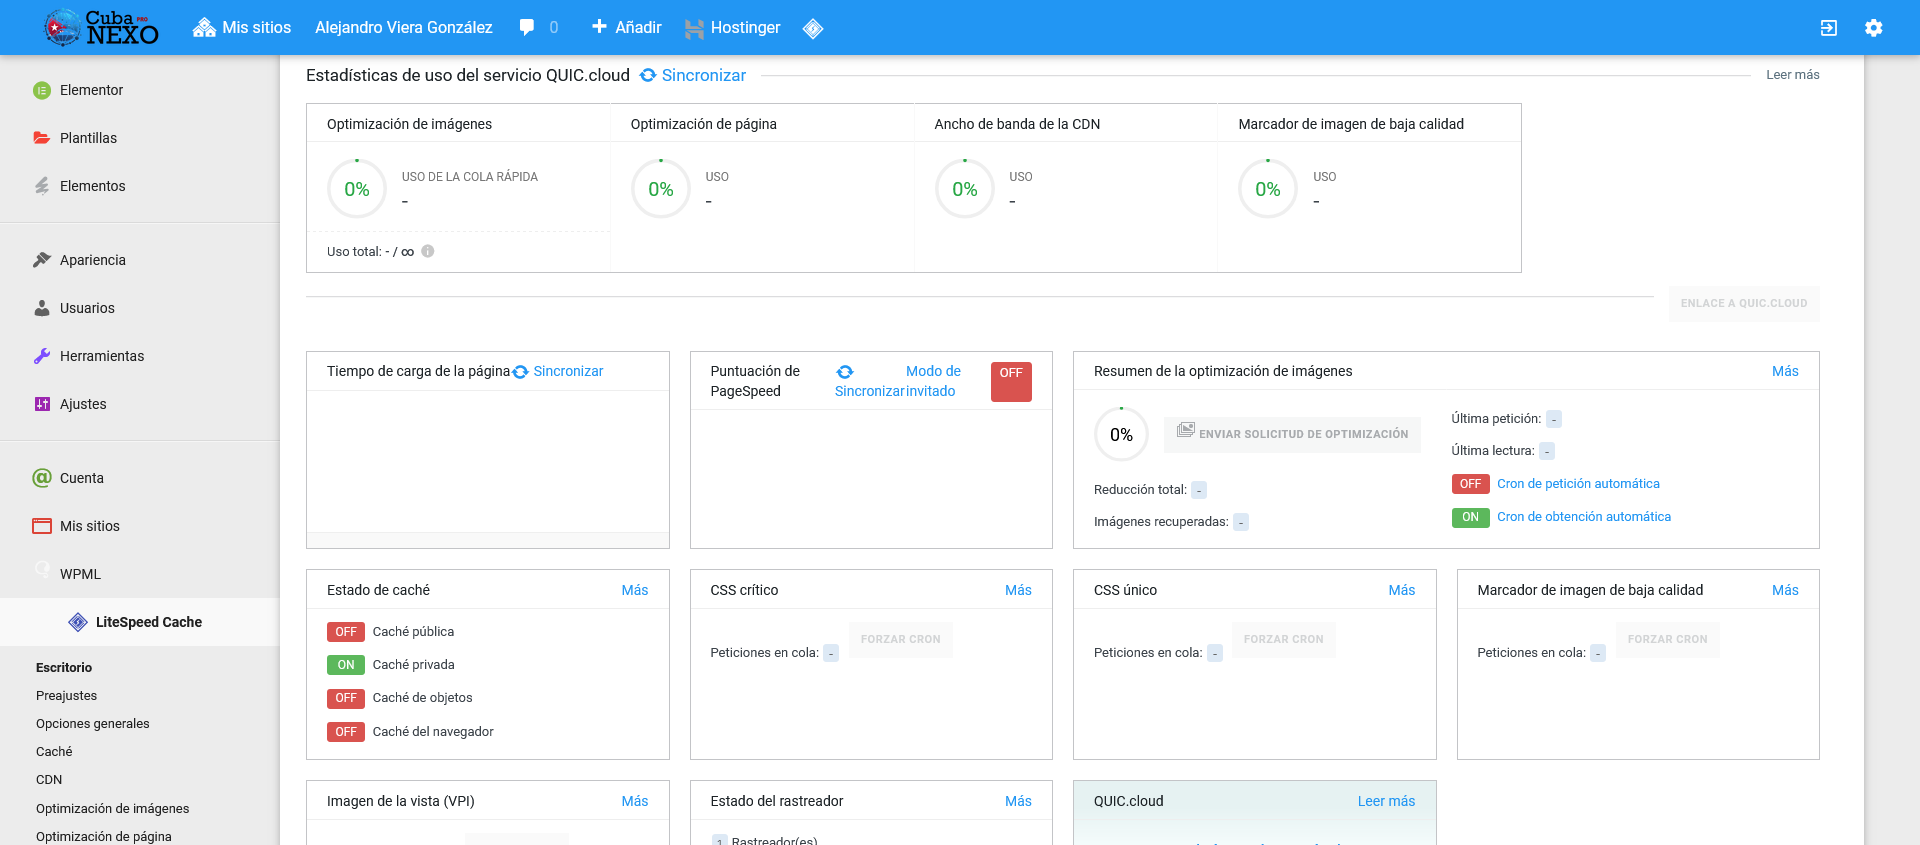Open Opciones generales submenu item
The width and height of the screenshot is (1920, 845).
[92, 723]
